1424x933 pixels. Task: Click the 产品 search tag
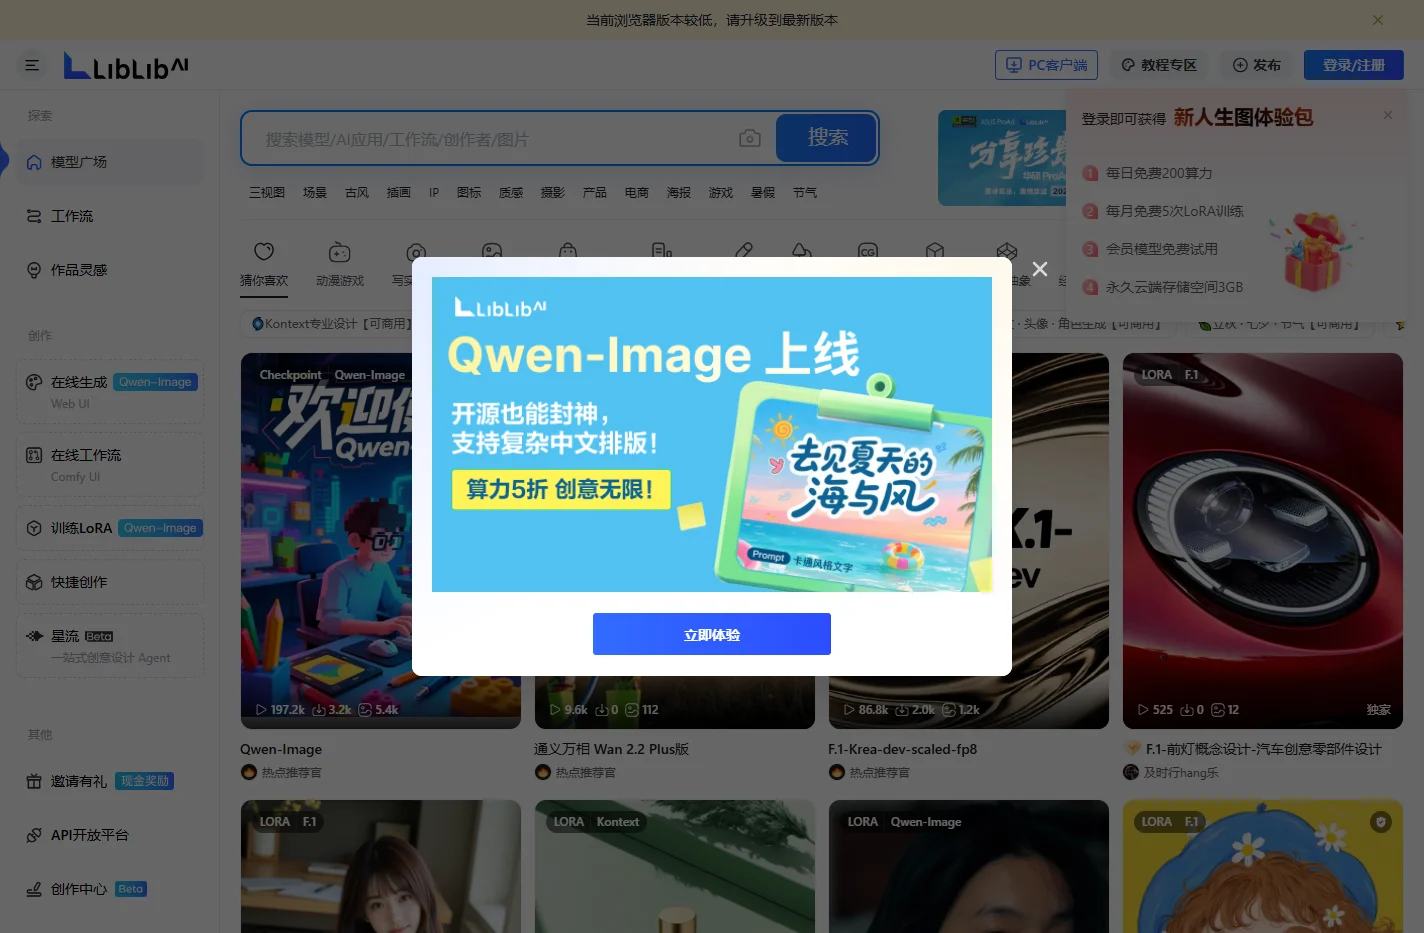[x=595, y=193]
